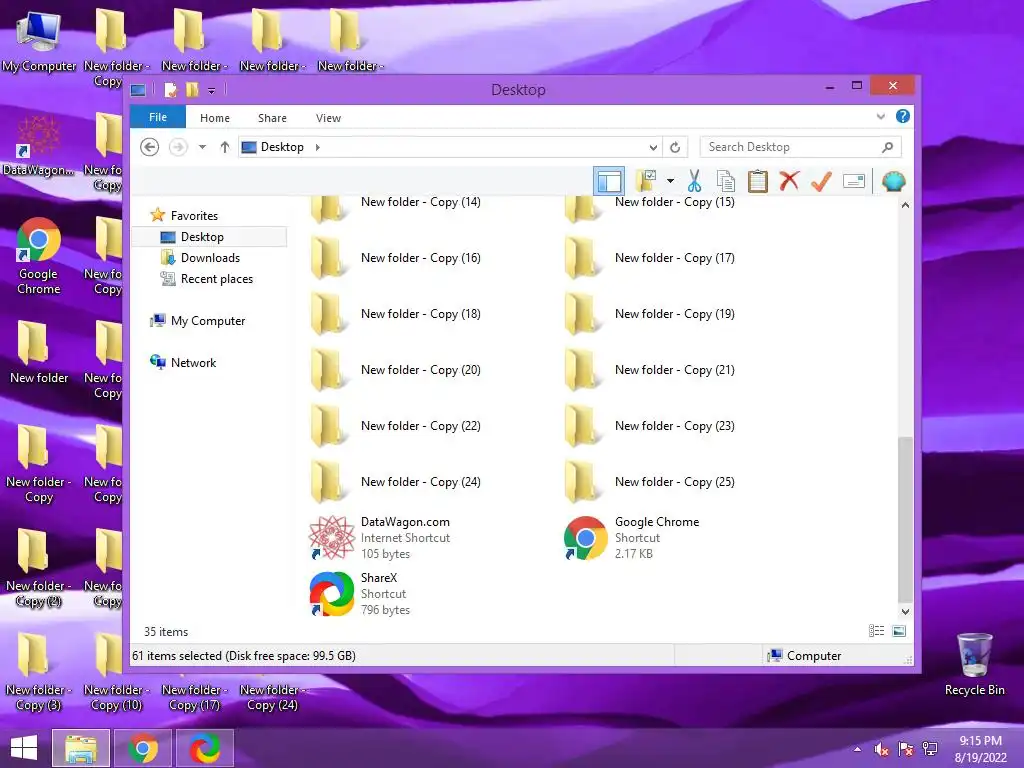The height and width of the screenshot is (768, 1024).
Task: Click Properties icon in quick access toolbar
Action: click(171, 89)
